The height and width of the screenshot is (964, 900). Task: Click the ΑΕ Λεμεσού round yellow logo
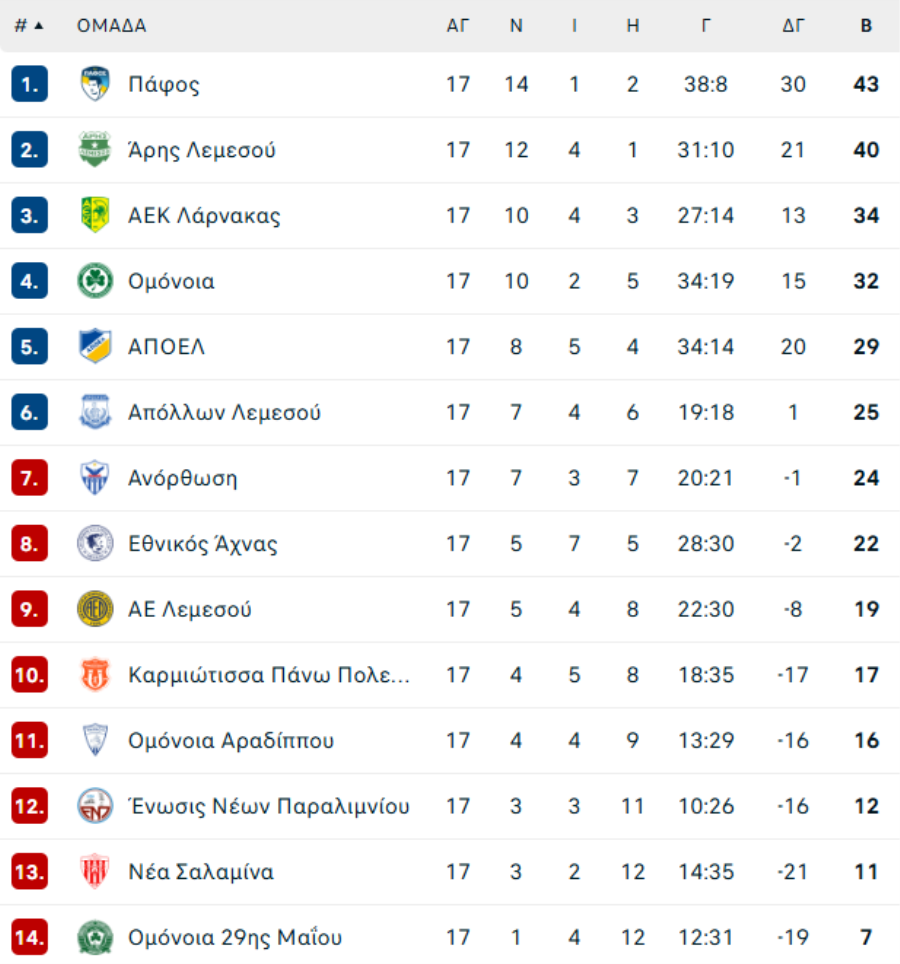95,609
